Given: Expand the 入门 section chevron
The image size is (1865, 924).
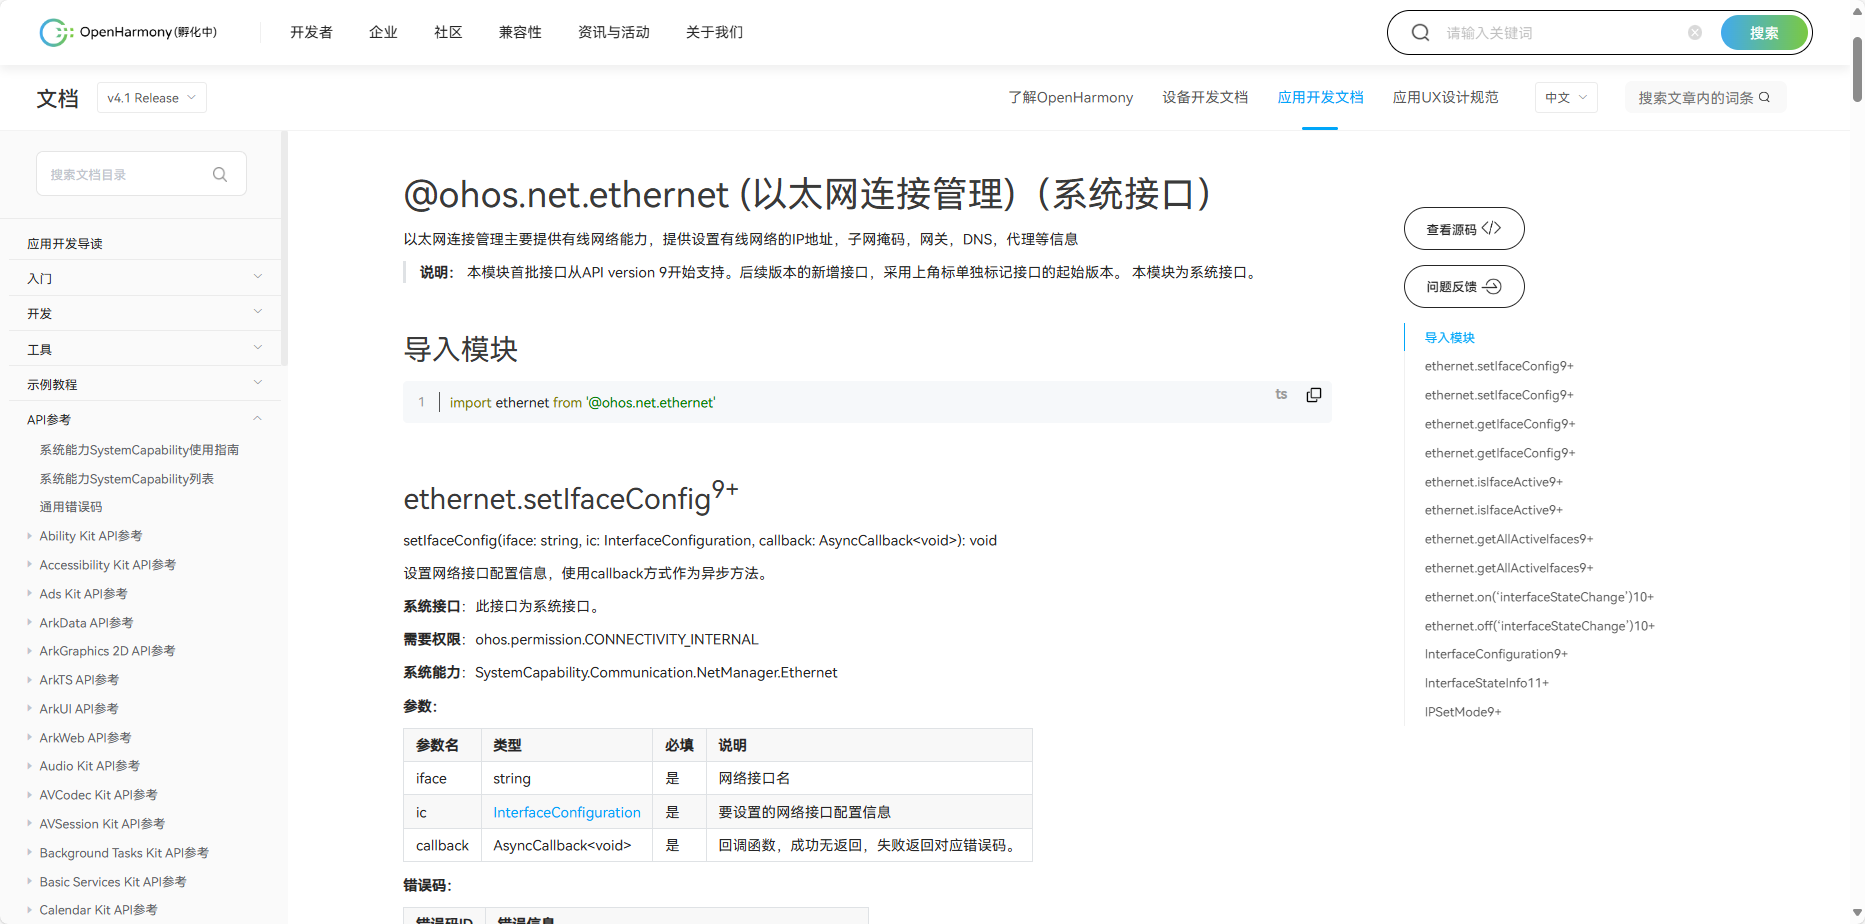Looking at the screenshot, I should pyautogui.click(x=258, y=277).
